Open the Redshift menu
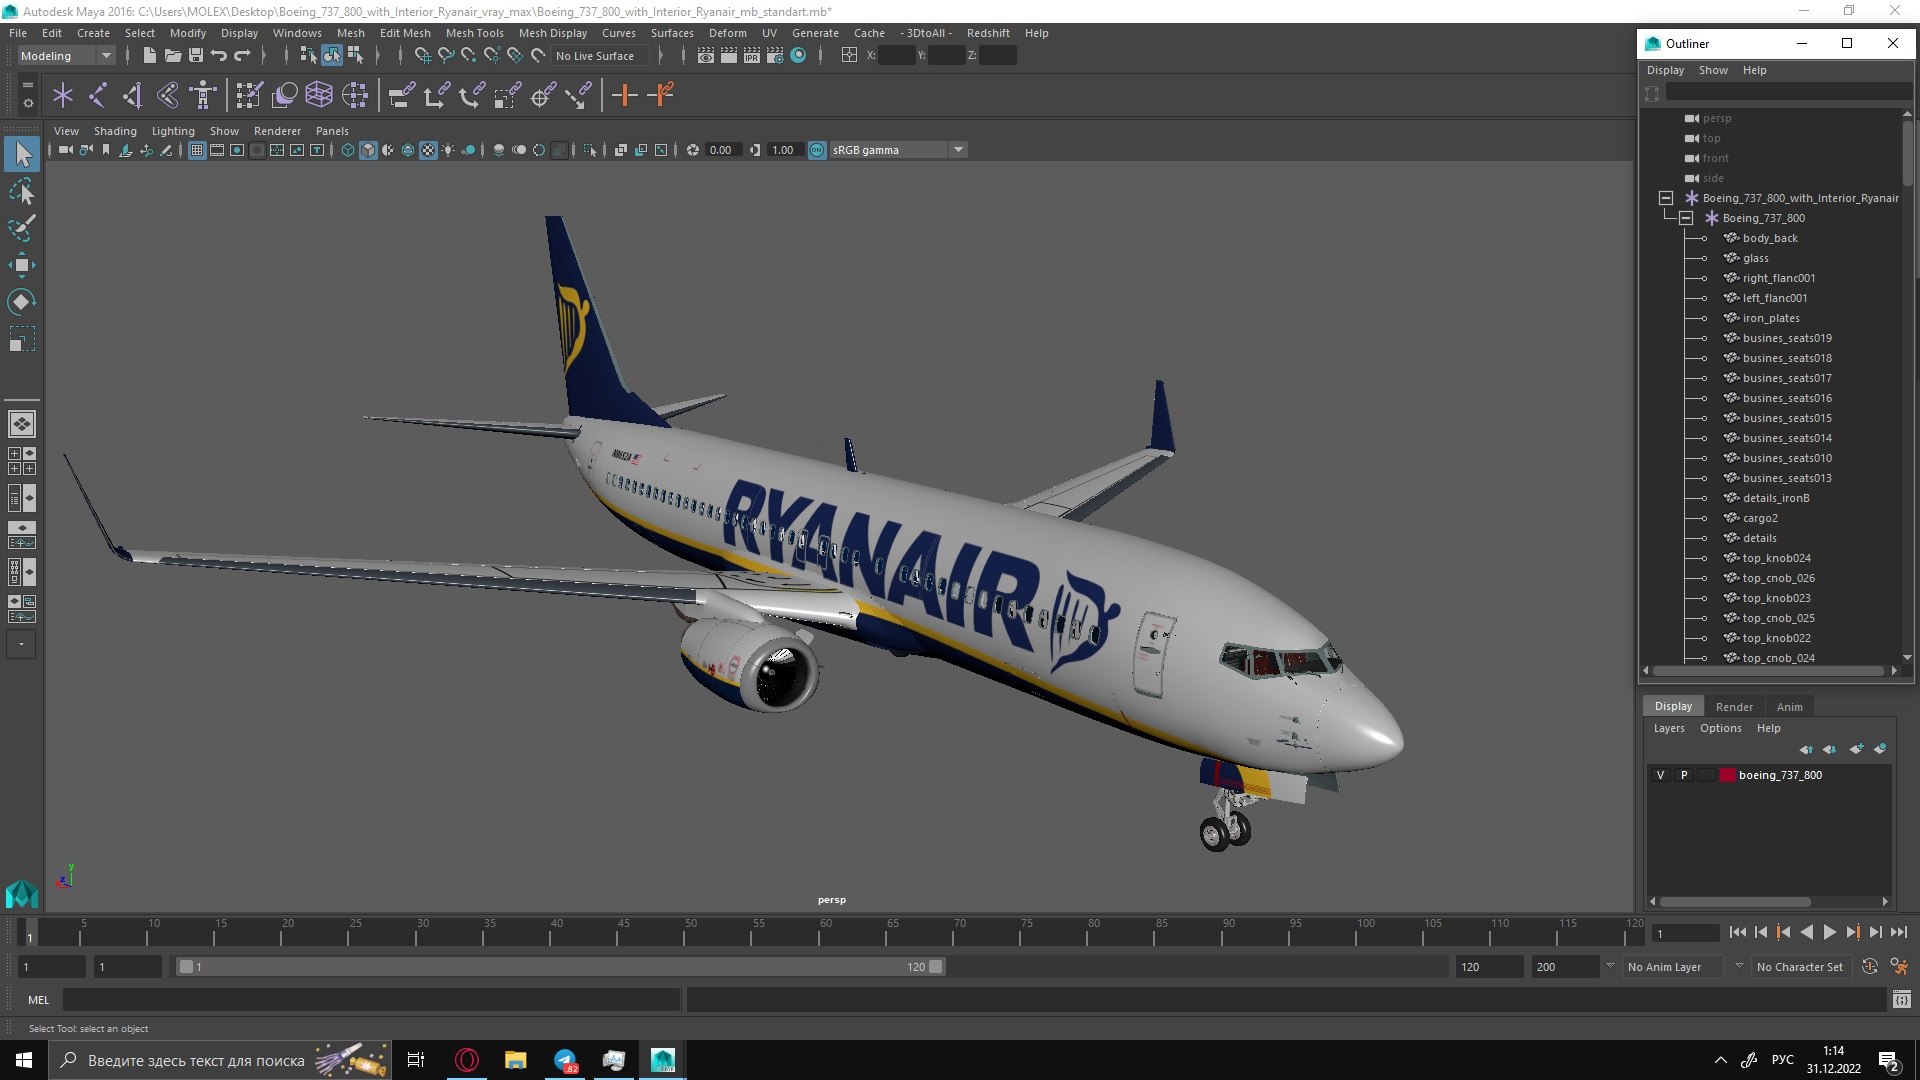This screenshot has width=1920, height=1080. tap(988, 33)
